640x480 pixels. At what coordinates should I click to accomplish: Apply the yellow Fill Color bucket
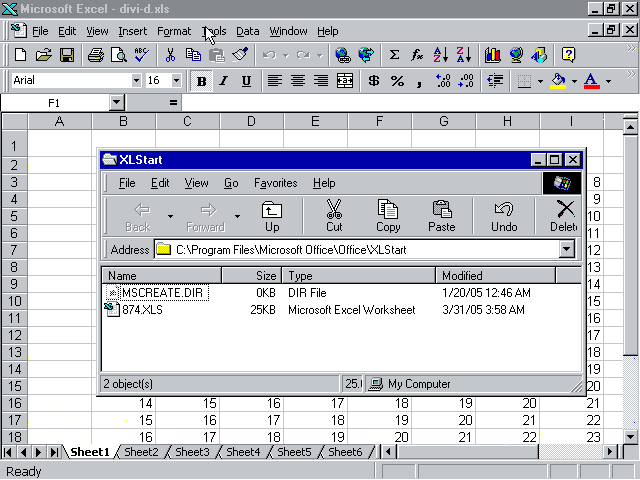point(558,81)
